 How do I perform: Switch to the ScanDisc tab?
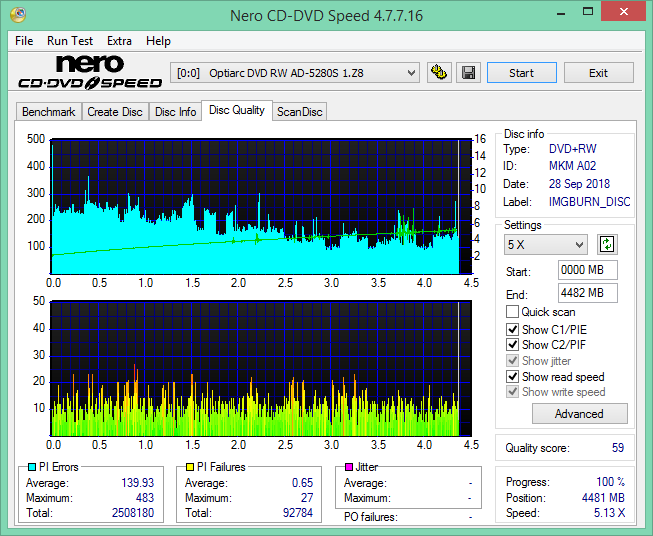(299, 112)
